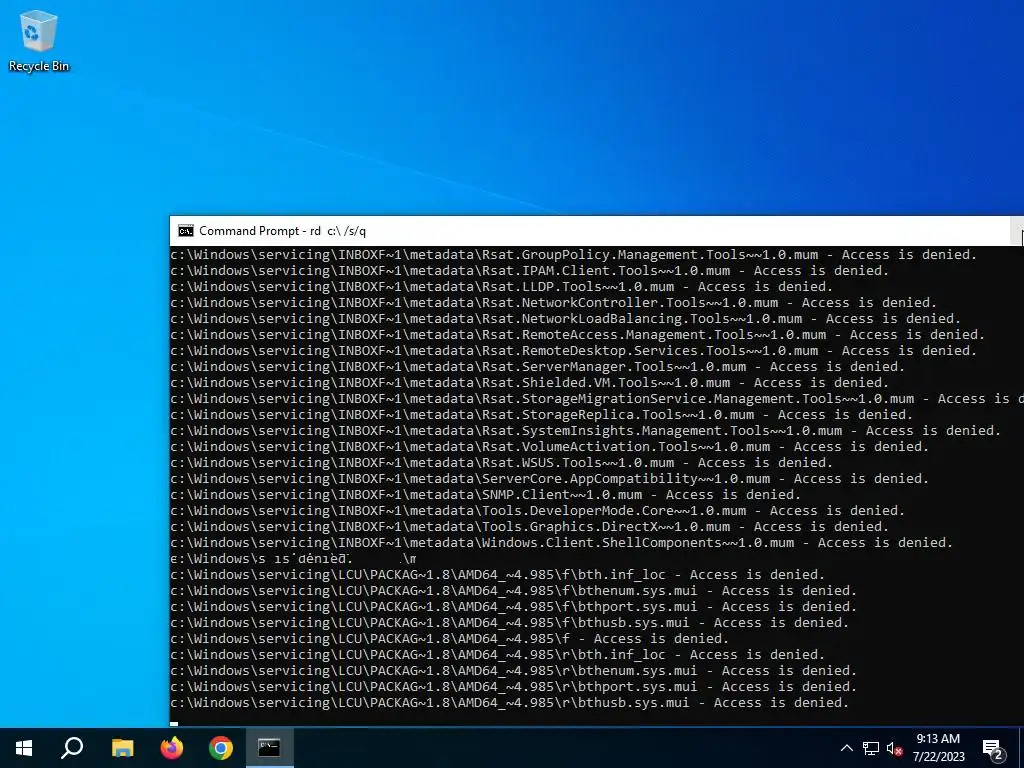The width and height of the screenshot is (1024, 768).
Task: Click the line with Windows.Client.ShellComponents
Action: click(x=562, y=543)
